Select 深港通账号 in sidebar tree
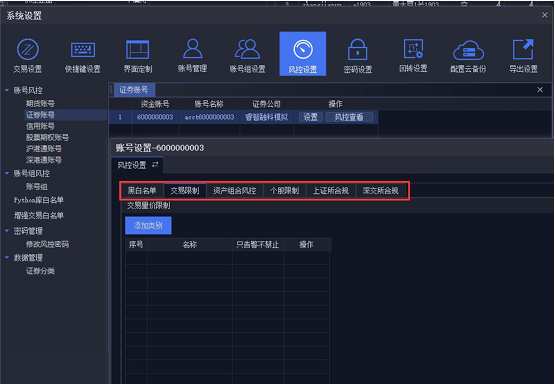 [44, 160]
